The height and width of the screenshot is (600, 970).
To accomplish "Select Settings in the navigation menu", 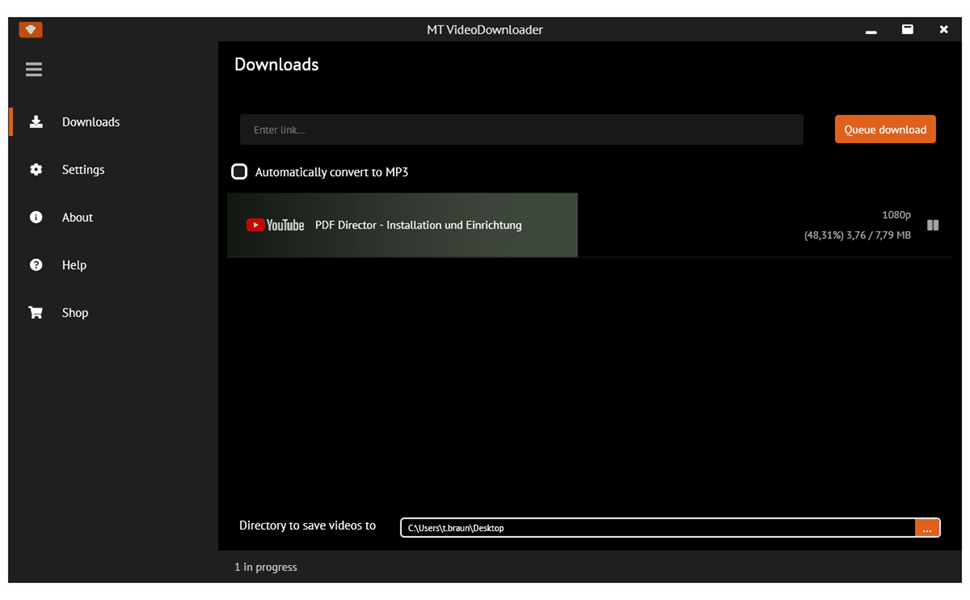I will (x=83, y=169).
